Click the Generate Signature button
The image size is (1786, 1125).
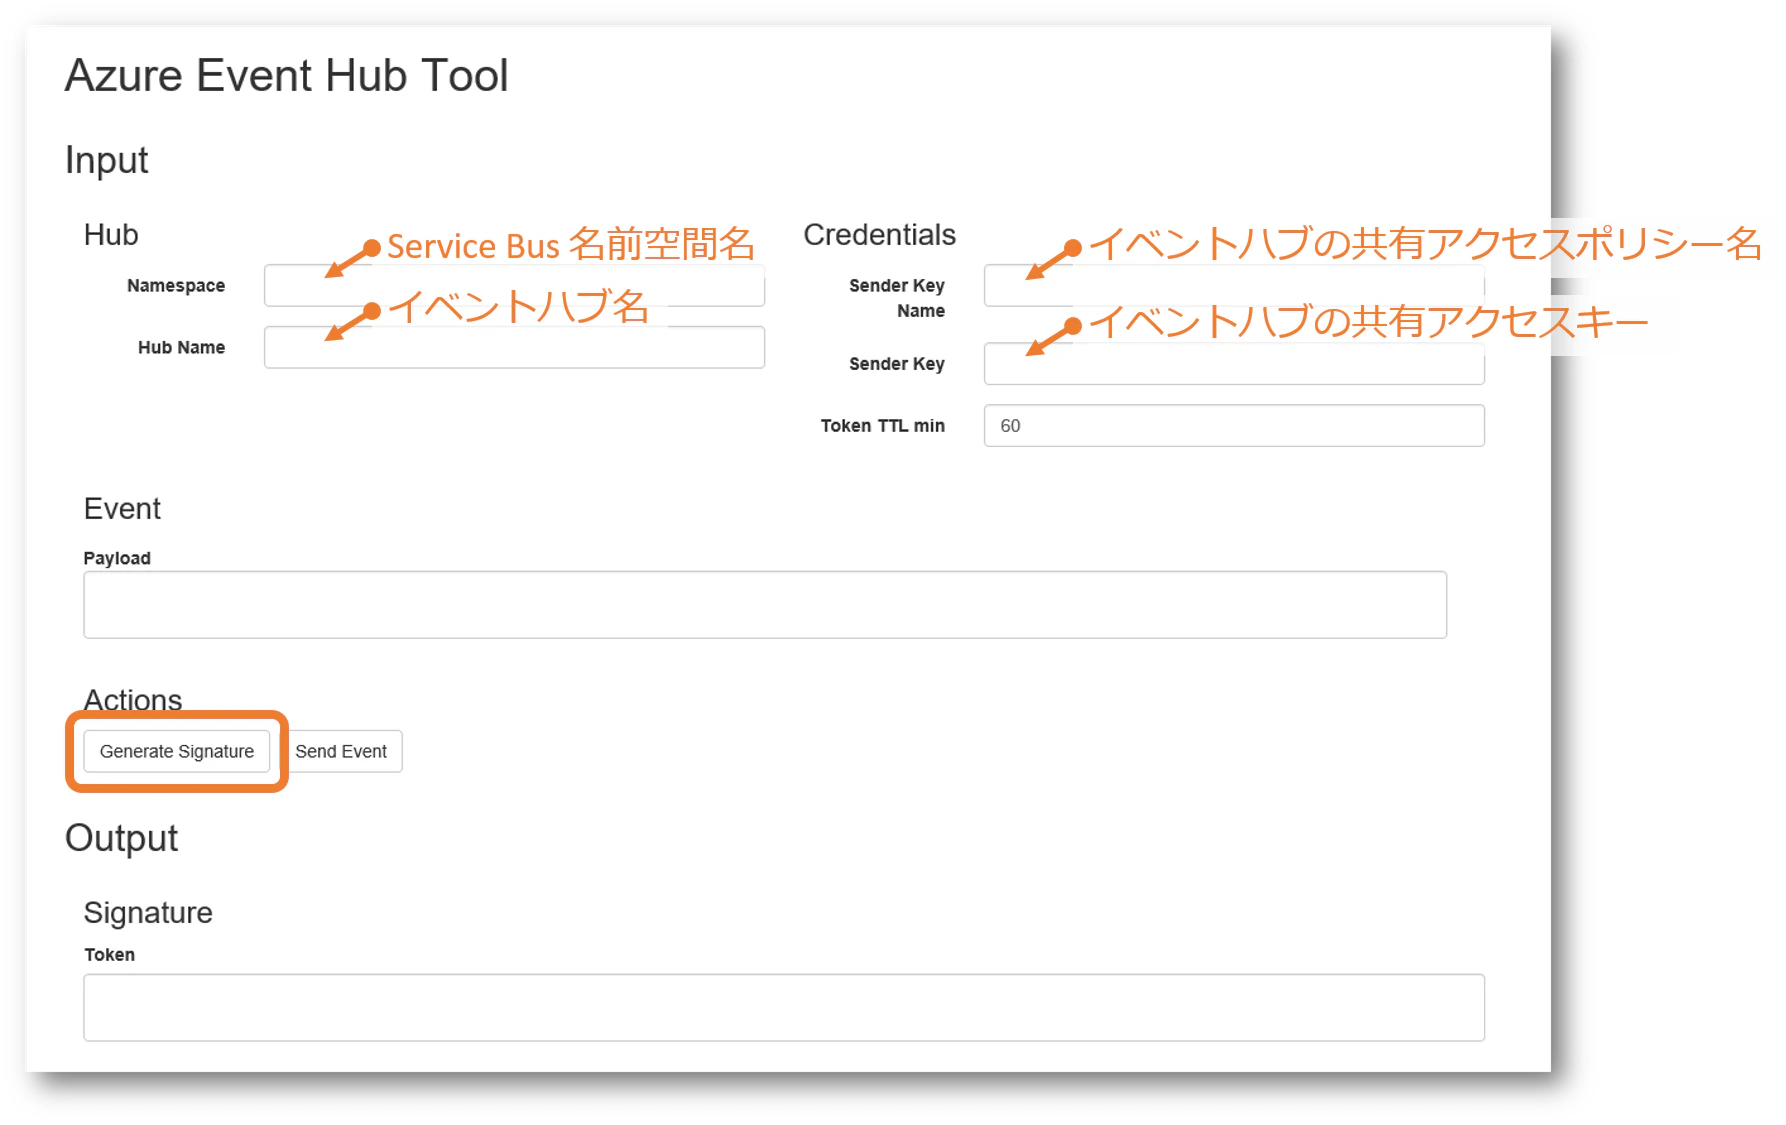177,751
